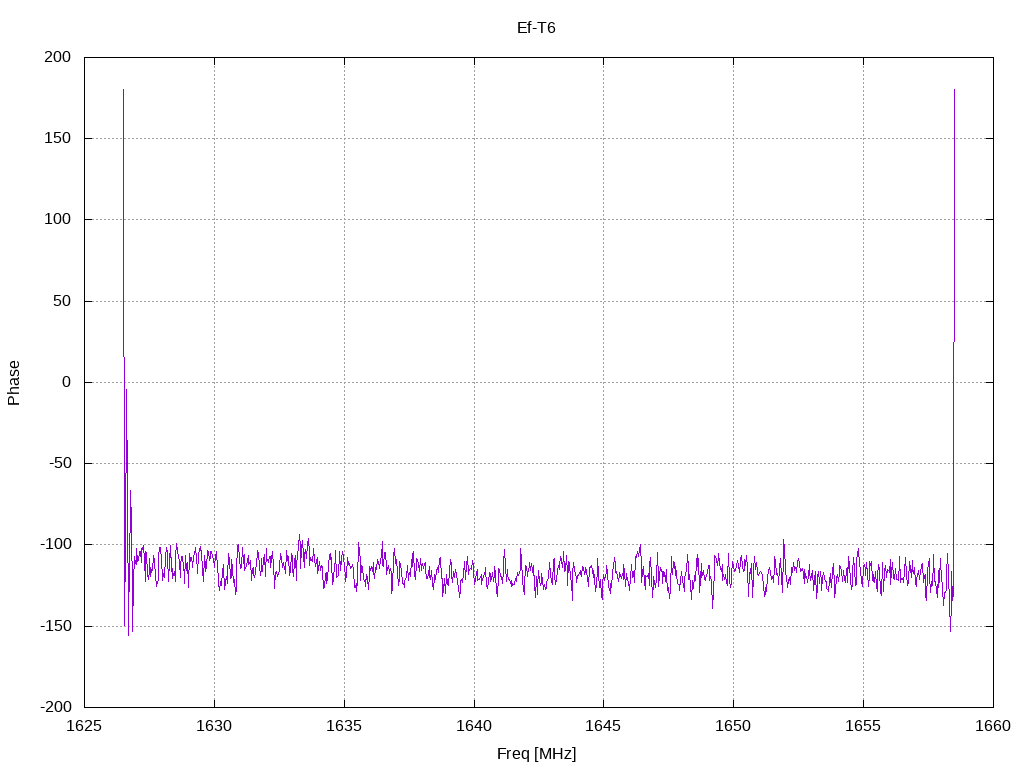The height and width of the screenshot is (768, 1024).
Task: Click the y-axis tick label '-50'
Action: [x=59, y=464]
